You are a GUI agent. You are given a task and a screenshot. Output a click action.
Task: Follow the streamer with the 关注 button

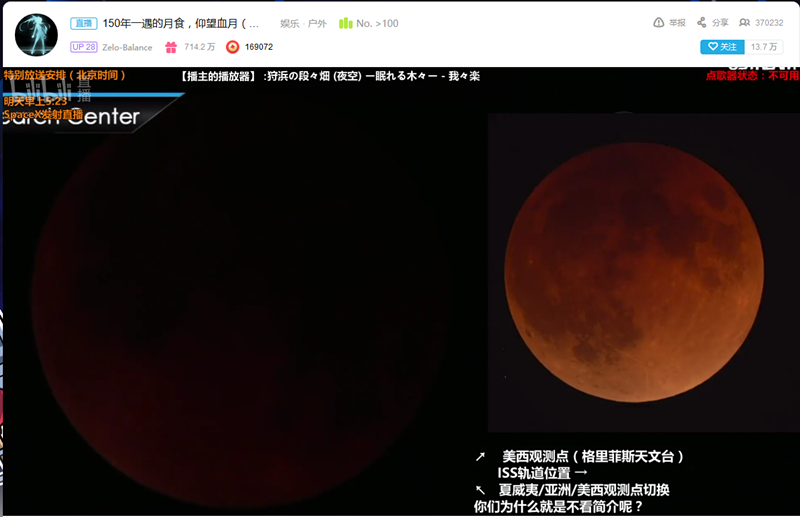coord(722,47)
